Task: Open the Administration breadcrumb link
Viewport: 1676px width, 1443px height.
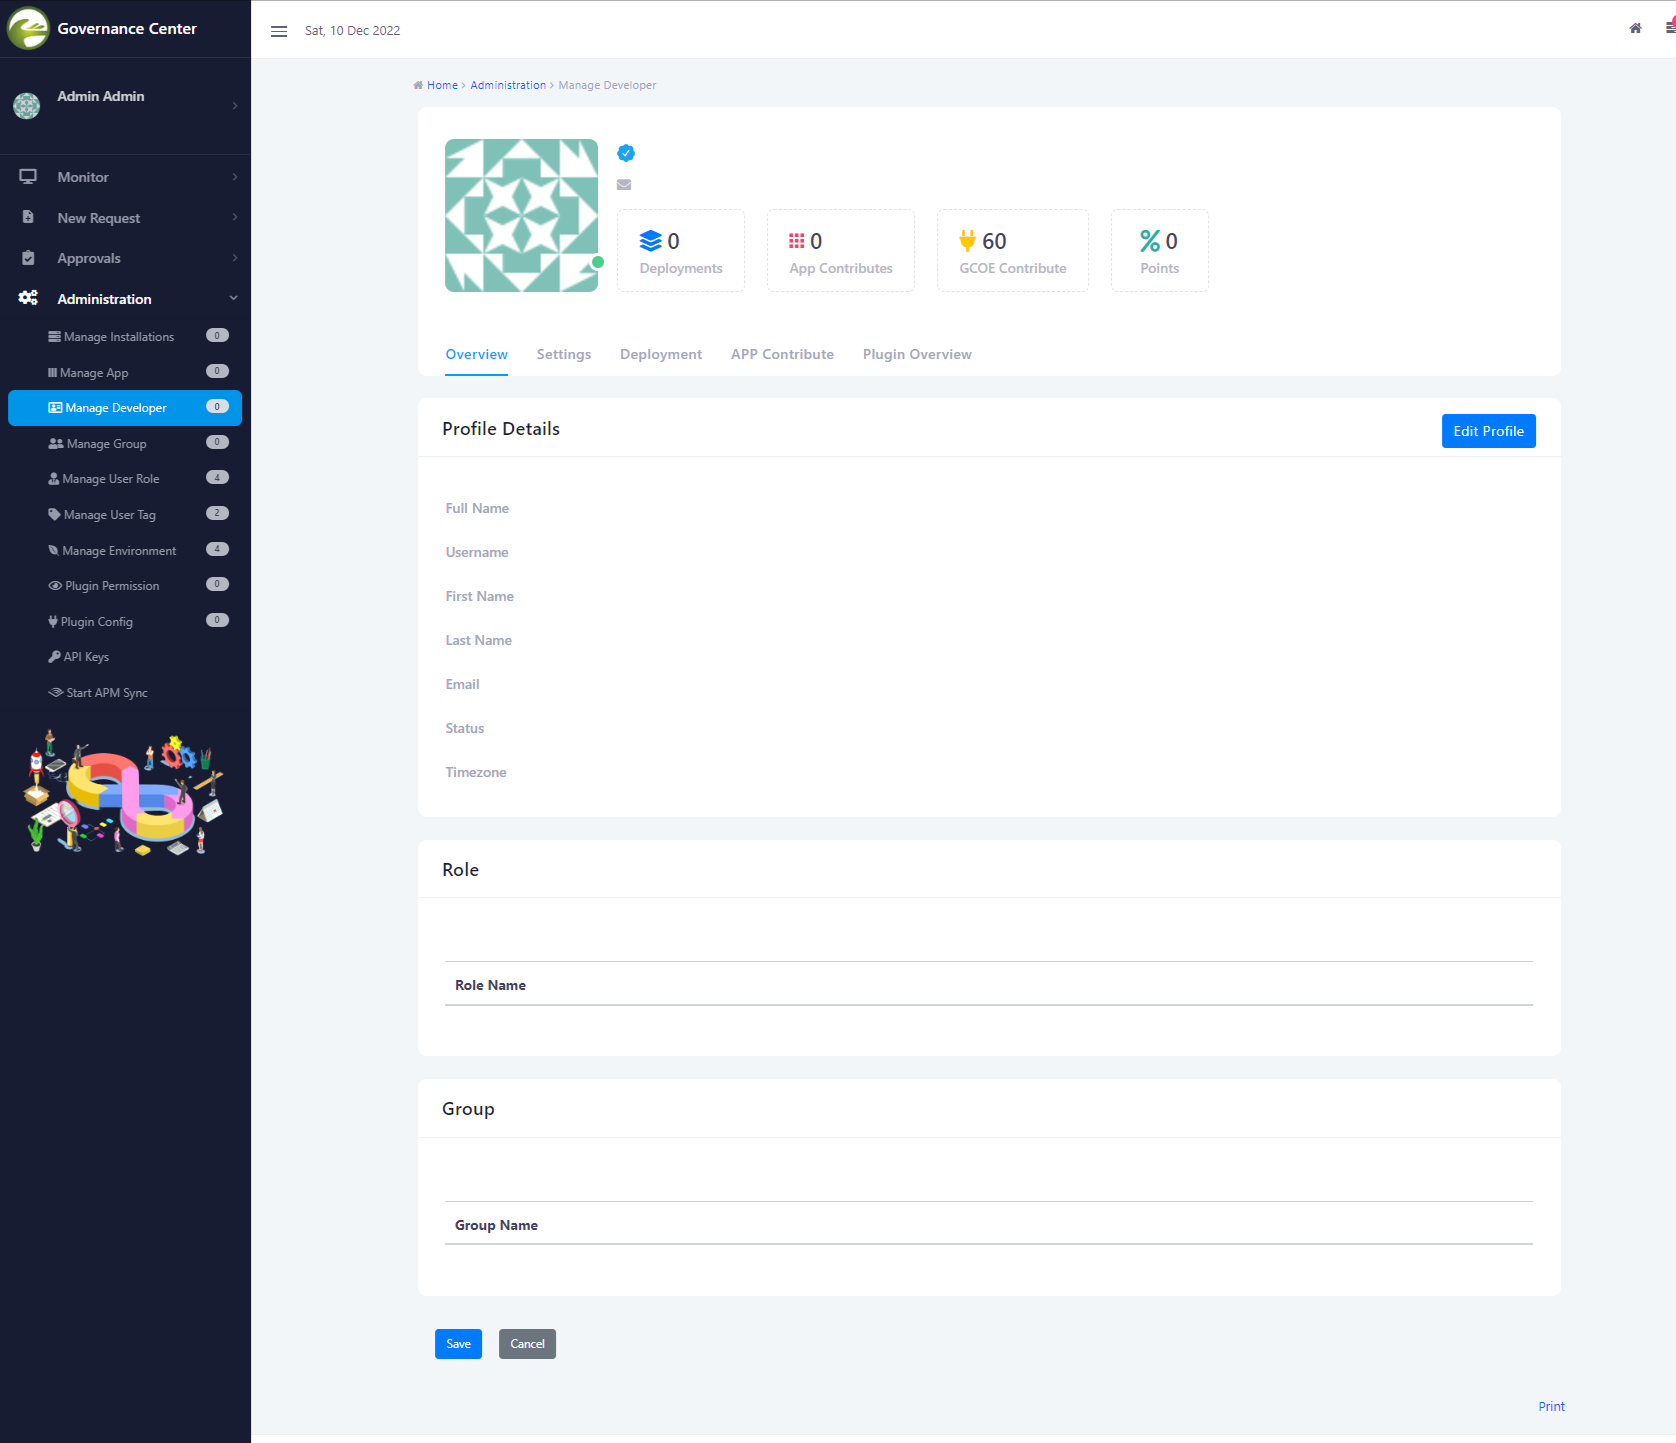Action: [x=508, y=85]
